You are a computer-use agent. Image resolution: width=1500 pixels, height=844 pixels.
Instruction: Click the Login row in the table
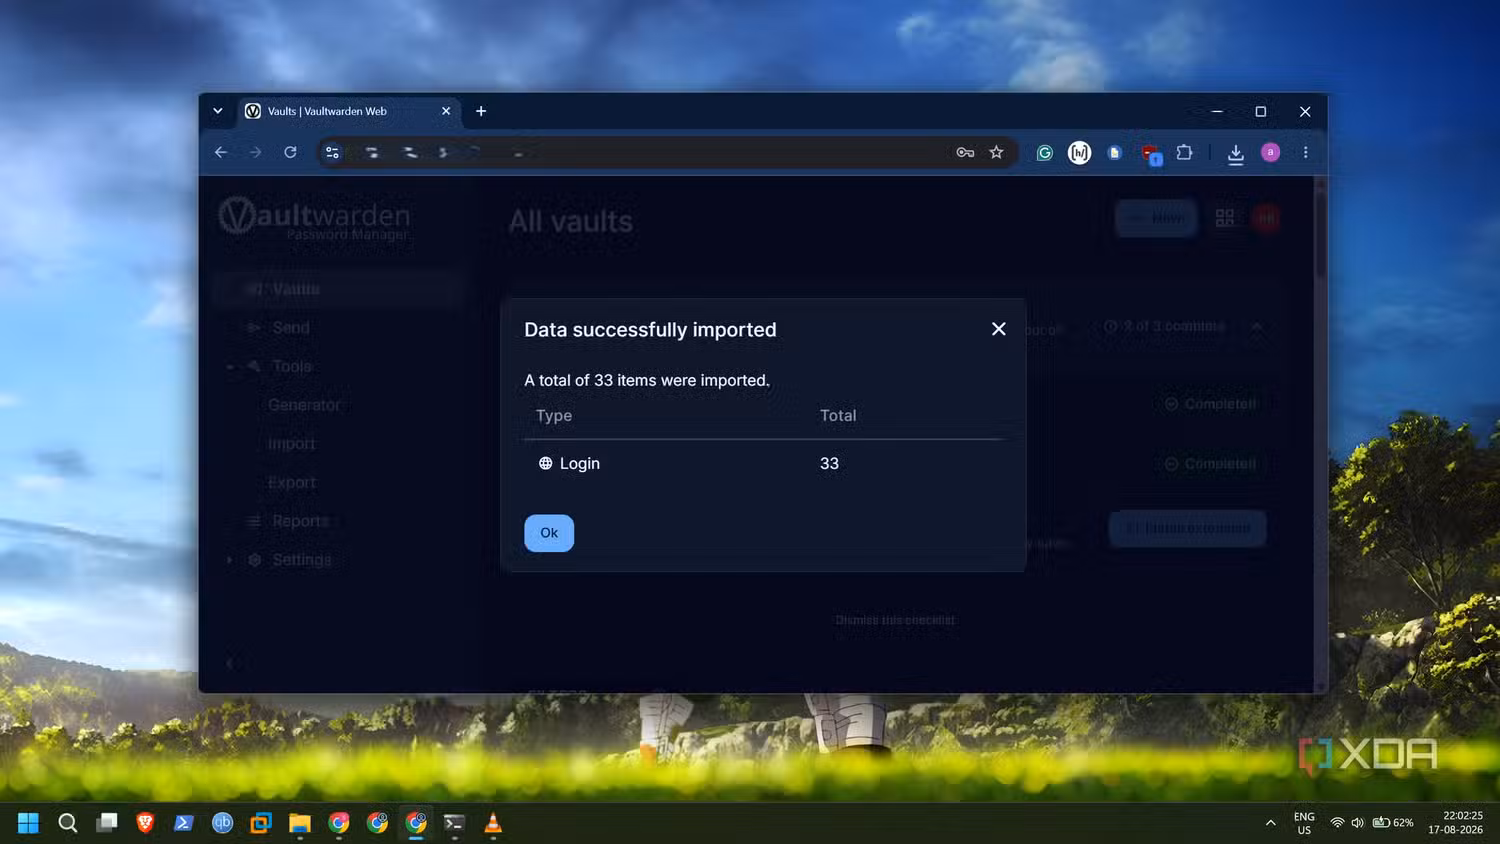click(763, 463)
